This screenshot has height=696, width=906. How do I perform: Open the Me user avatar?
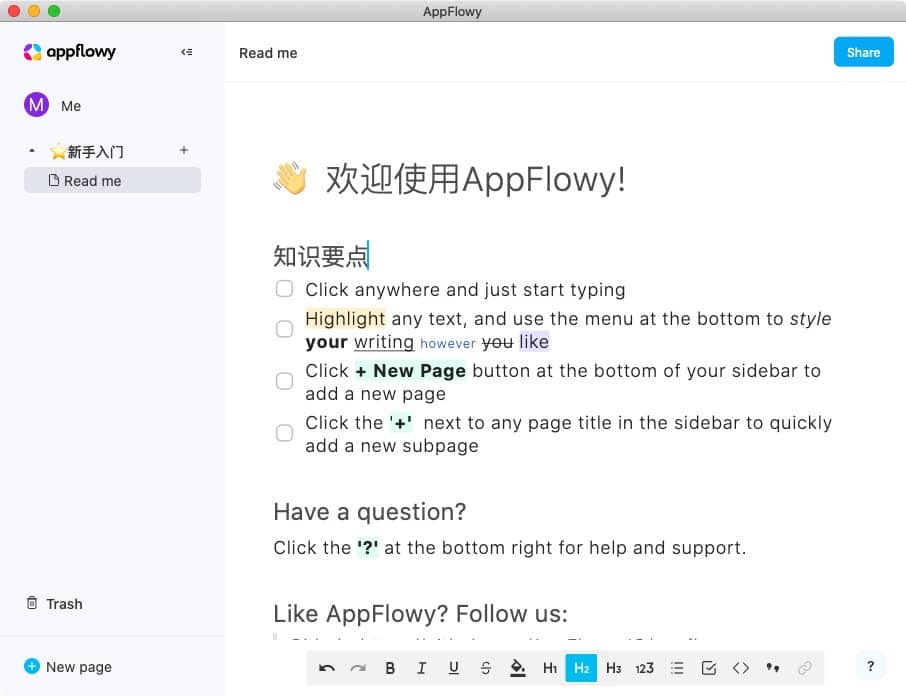pos(36,105)
